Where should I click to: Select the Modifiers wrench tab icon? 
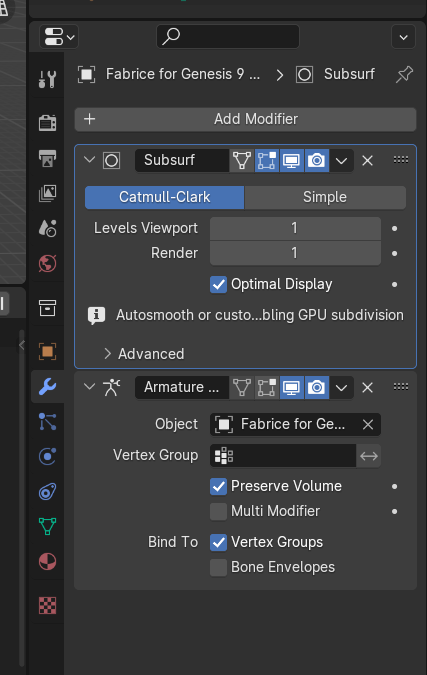click(47, 387)
